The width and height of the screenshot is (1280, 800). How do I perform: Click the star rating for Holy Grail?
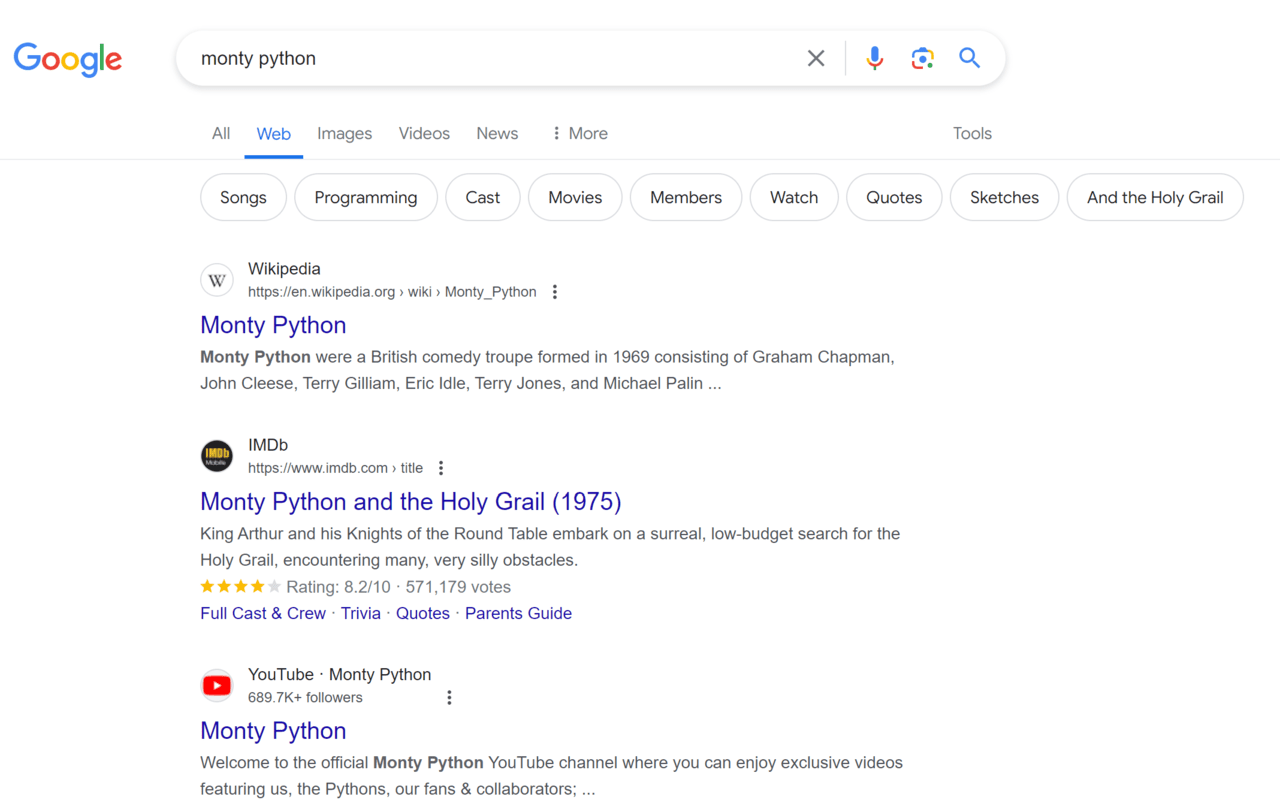pyautogui.click(x=240, y=586)
